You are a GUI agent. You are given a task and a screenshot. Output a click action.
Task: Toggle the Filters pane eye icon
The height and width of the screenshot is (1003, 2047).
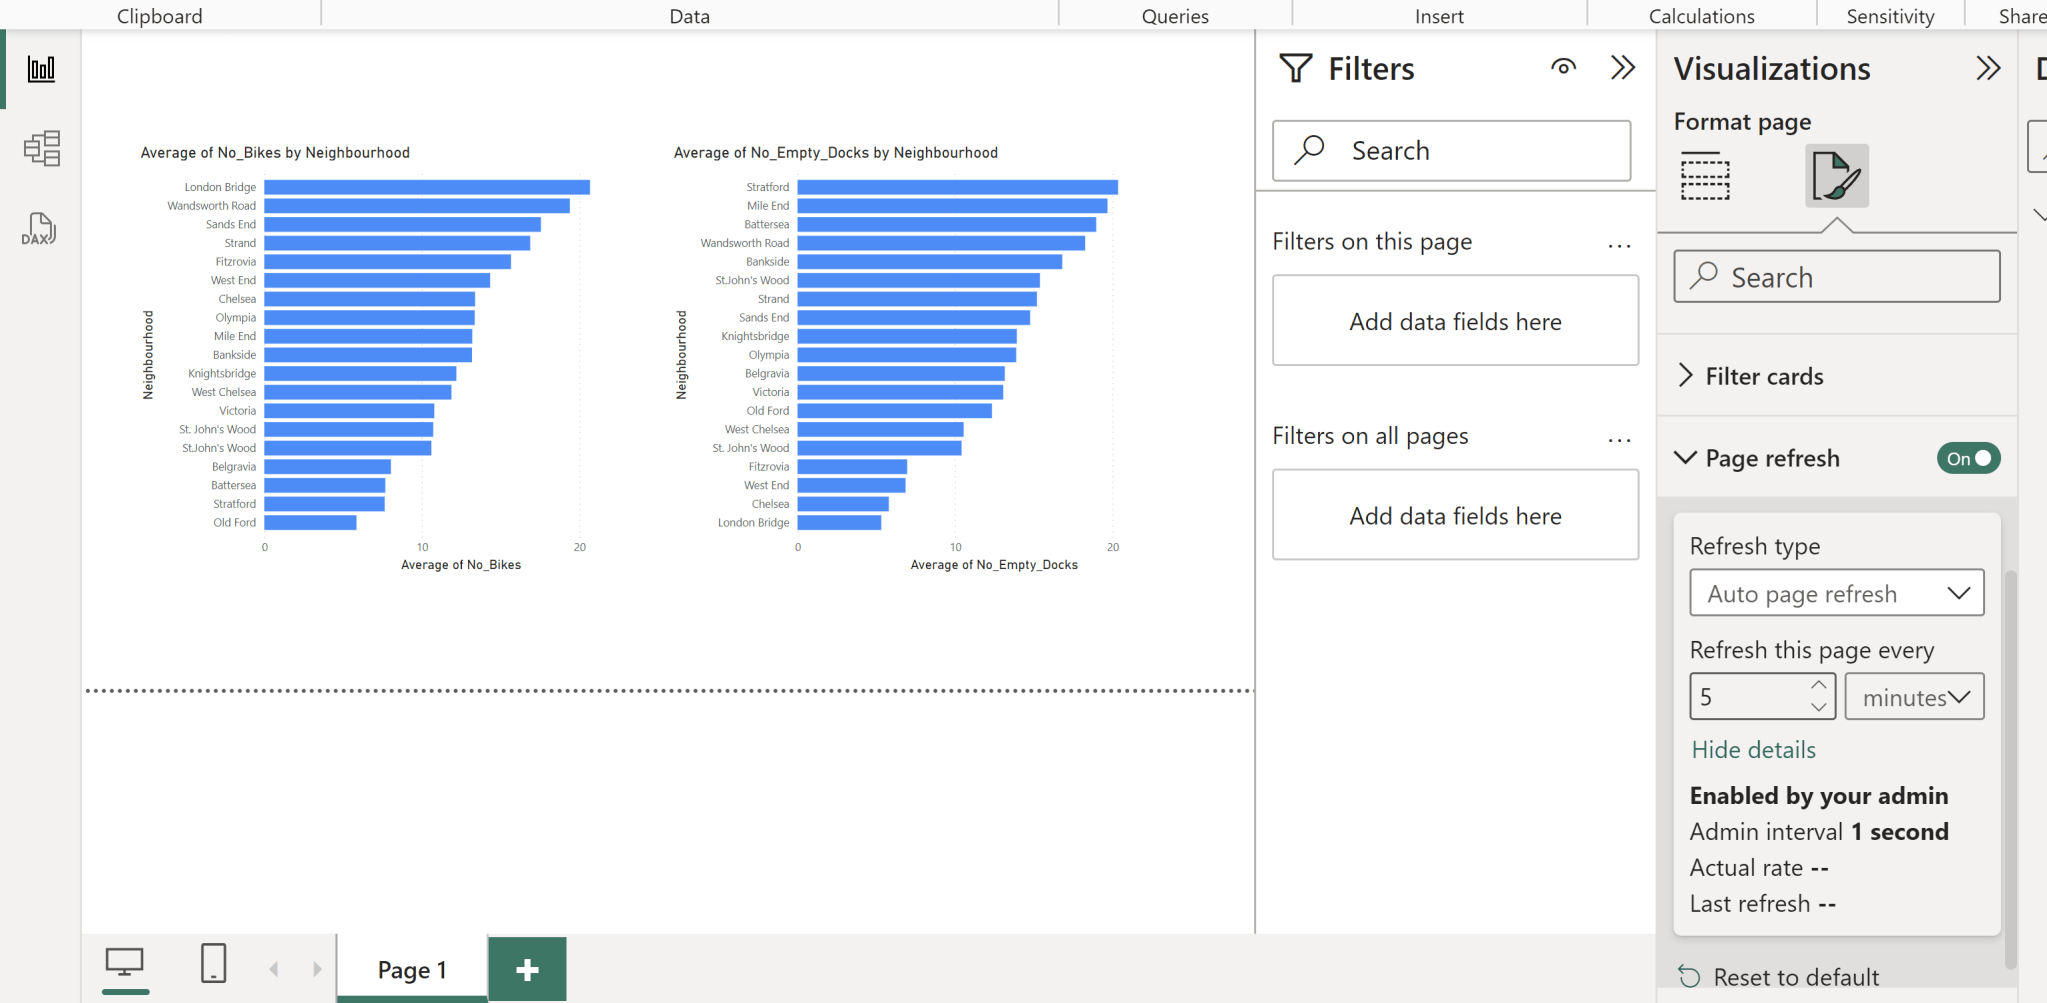(1564, 67)
